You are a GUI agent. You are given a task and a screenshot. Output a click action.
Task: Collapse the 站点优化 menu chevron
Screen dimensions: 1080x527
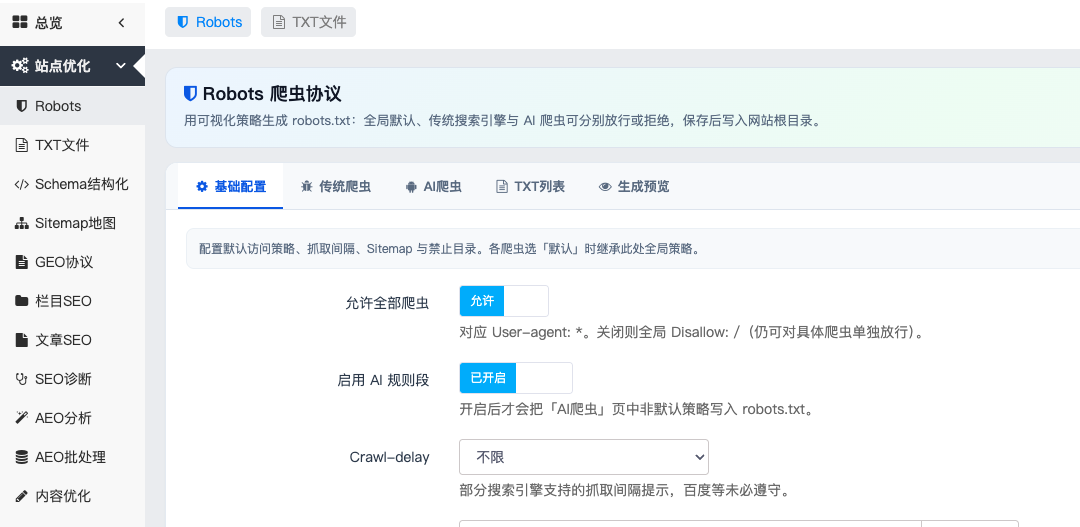point(121,66)
